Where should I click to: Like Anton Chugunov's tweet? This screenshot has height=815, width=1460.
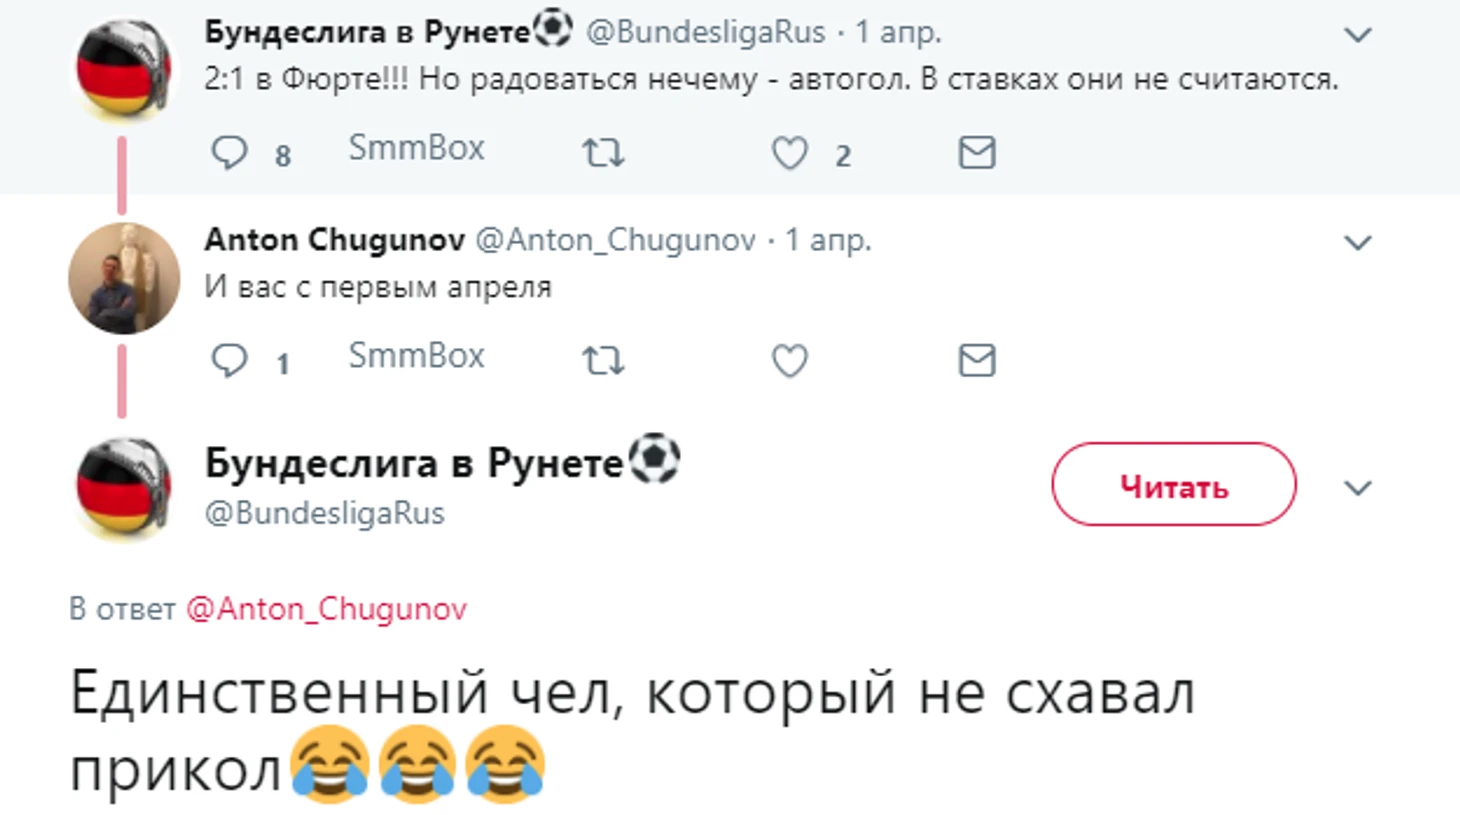789,360
